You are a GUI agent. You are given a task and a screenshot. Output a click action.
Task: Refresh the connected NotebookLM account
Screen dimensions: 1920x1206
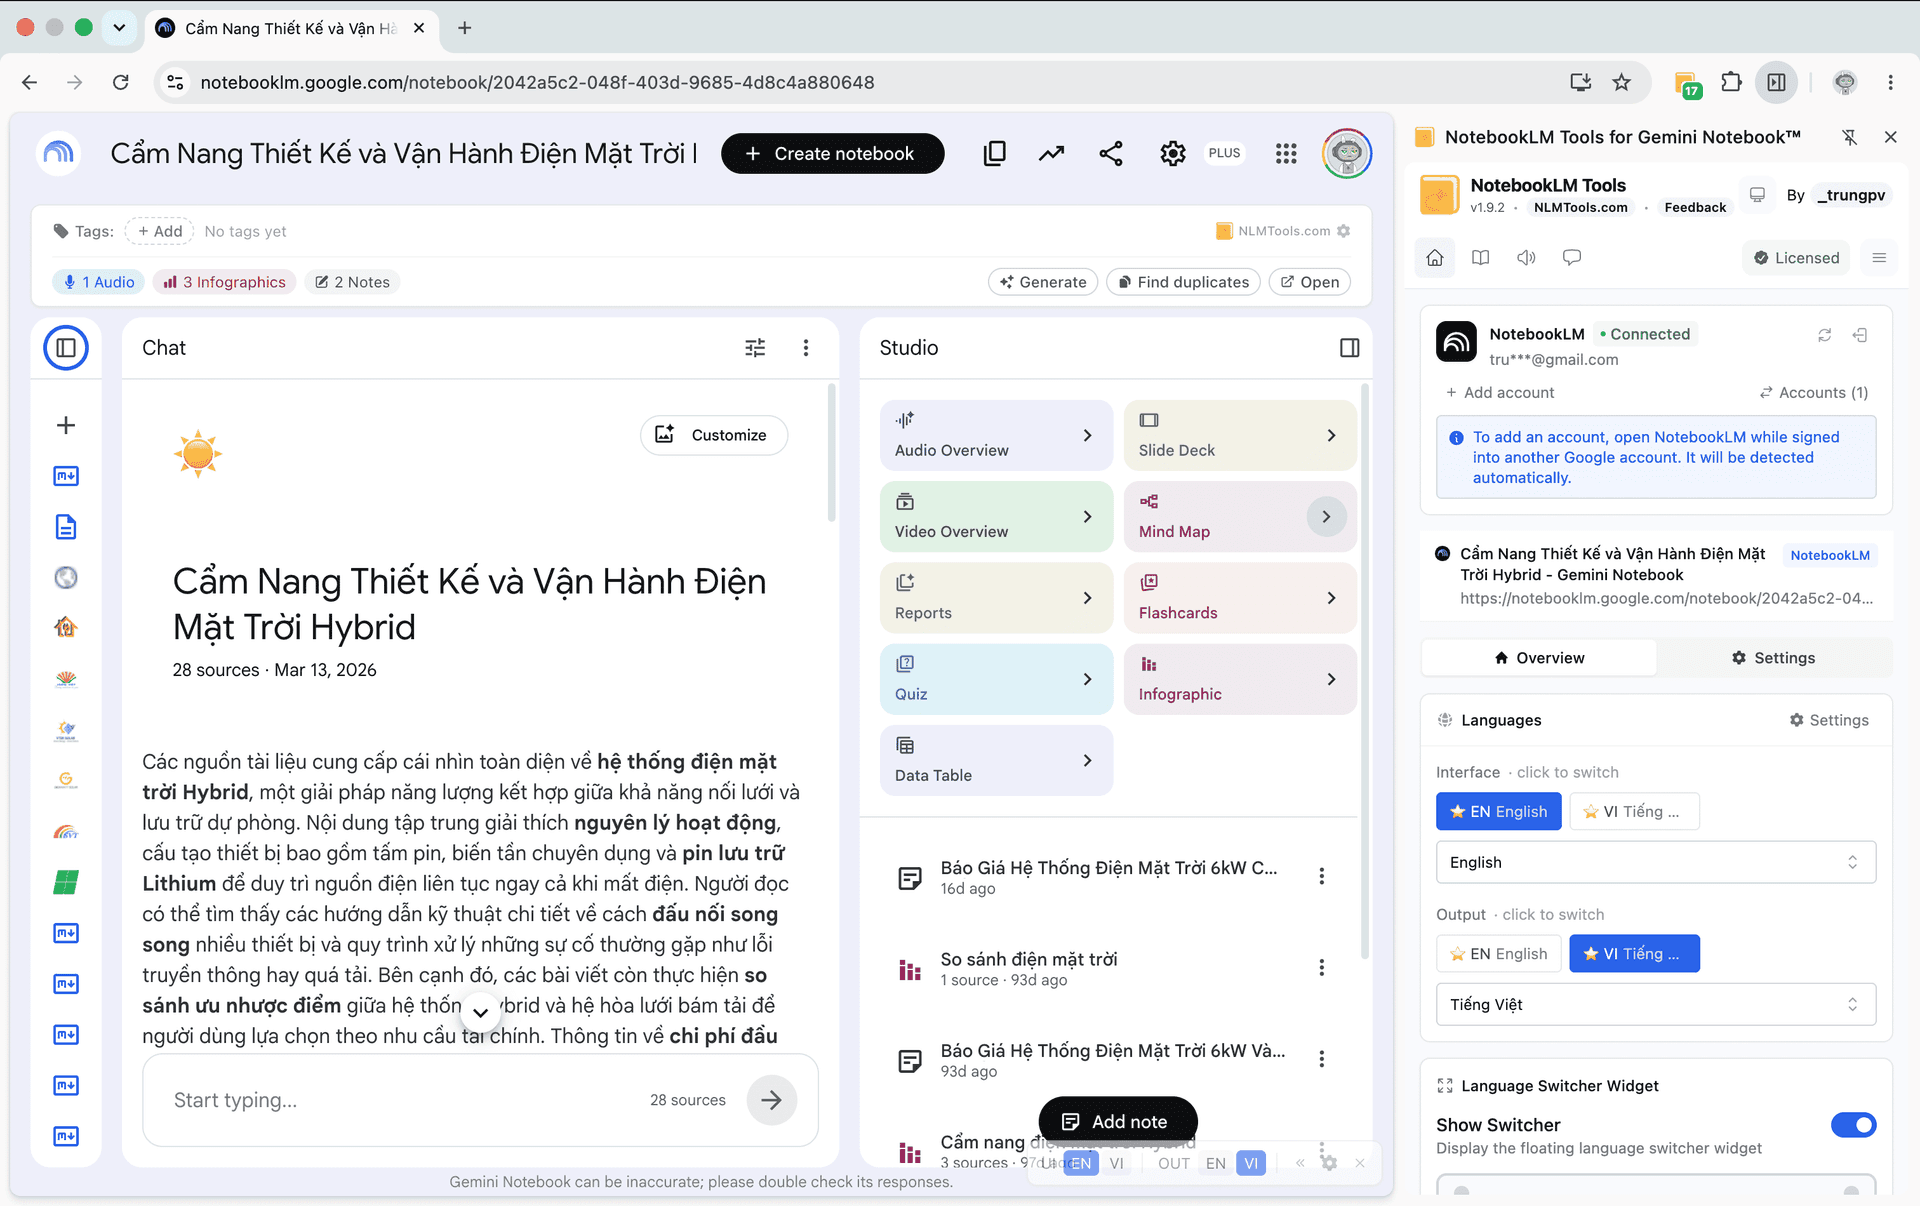pos(1825,335)
